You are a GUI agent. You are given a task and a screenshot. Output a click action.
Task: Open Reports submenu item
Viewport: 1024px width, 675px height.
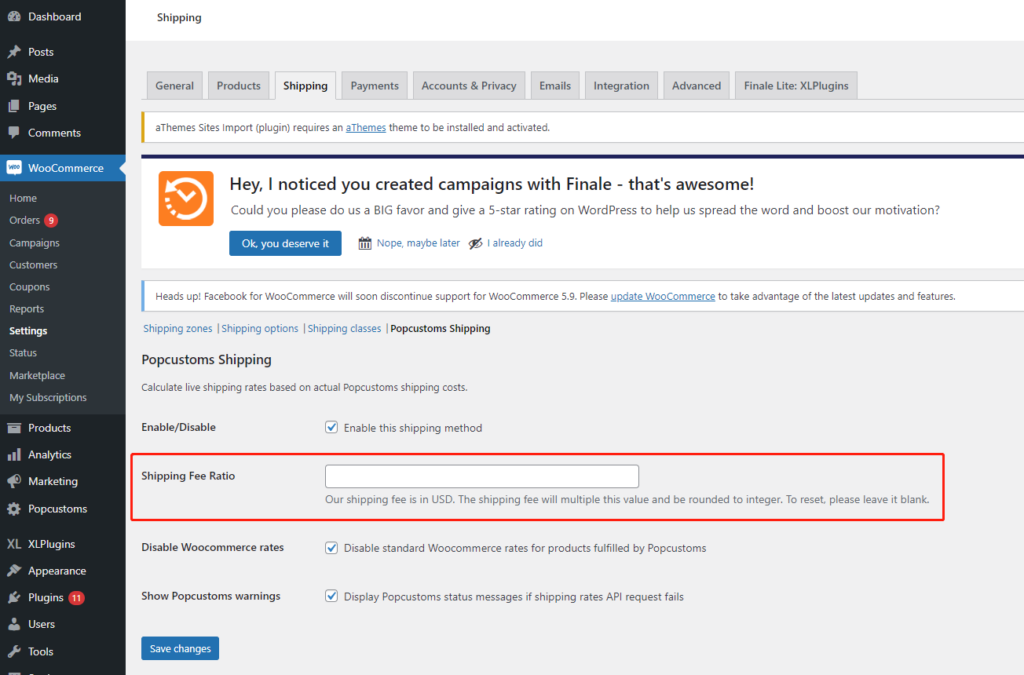coord(27,309)
